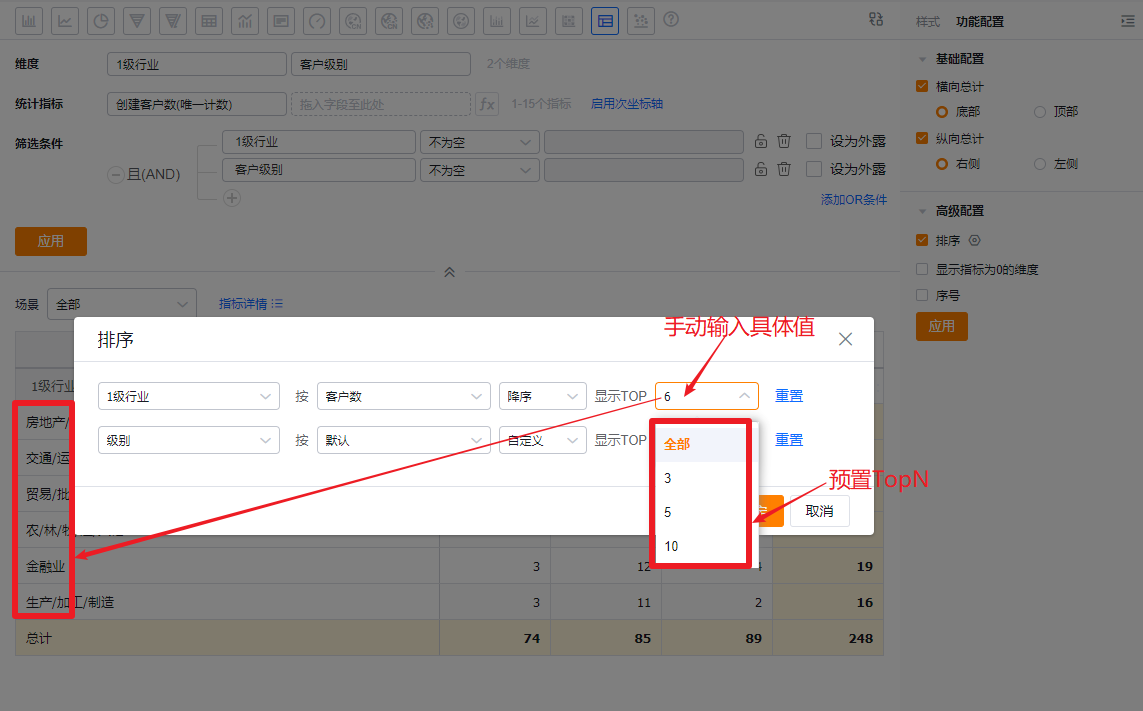The image size is (1143, 711).
Task: Choose 5 in the TOP dropdown list
Action: click(x=701, y=512)
